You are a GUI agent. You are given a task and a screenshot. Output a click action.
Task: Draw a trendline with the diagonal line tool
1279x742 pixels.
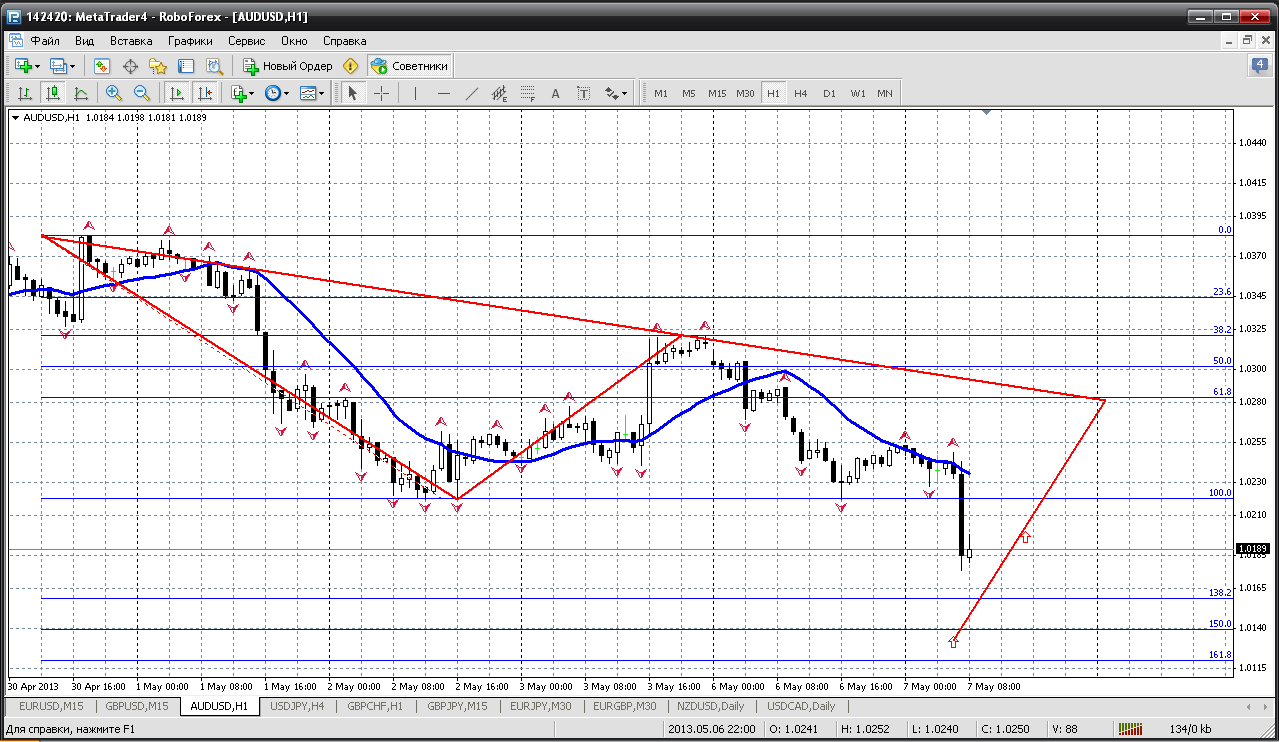click(472, 93)
